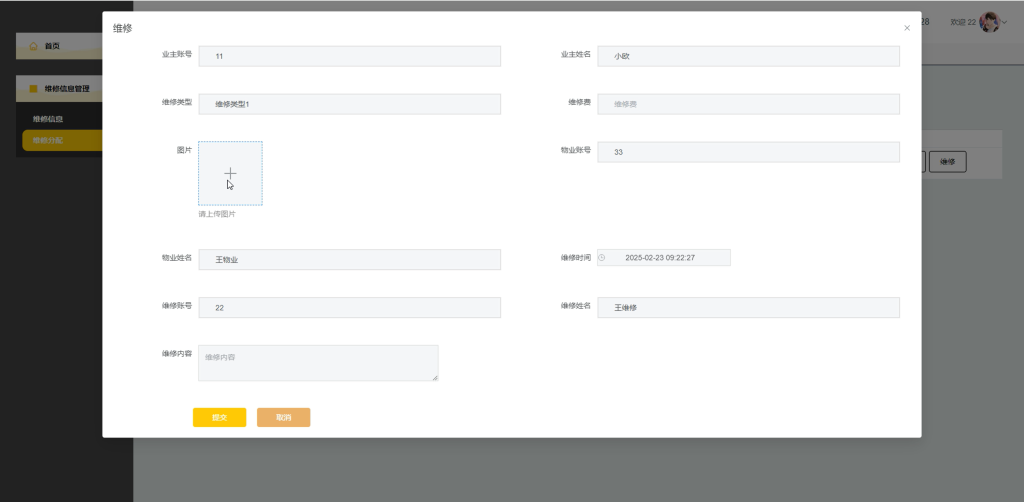Click the home icon beside 首页
The image size is (1024, 502).
34,46
